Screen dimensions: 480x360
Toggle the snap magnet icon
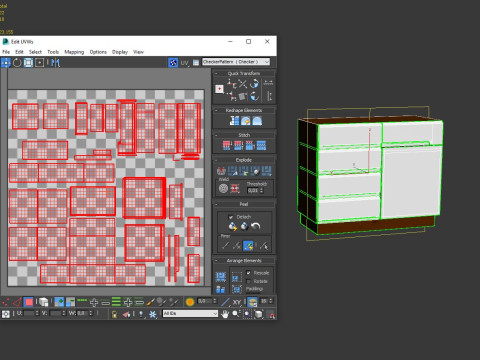point(272,314)
